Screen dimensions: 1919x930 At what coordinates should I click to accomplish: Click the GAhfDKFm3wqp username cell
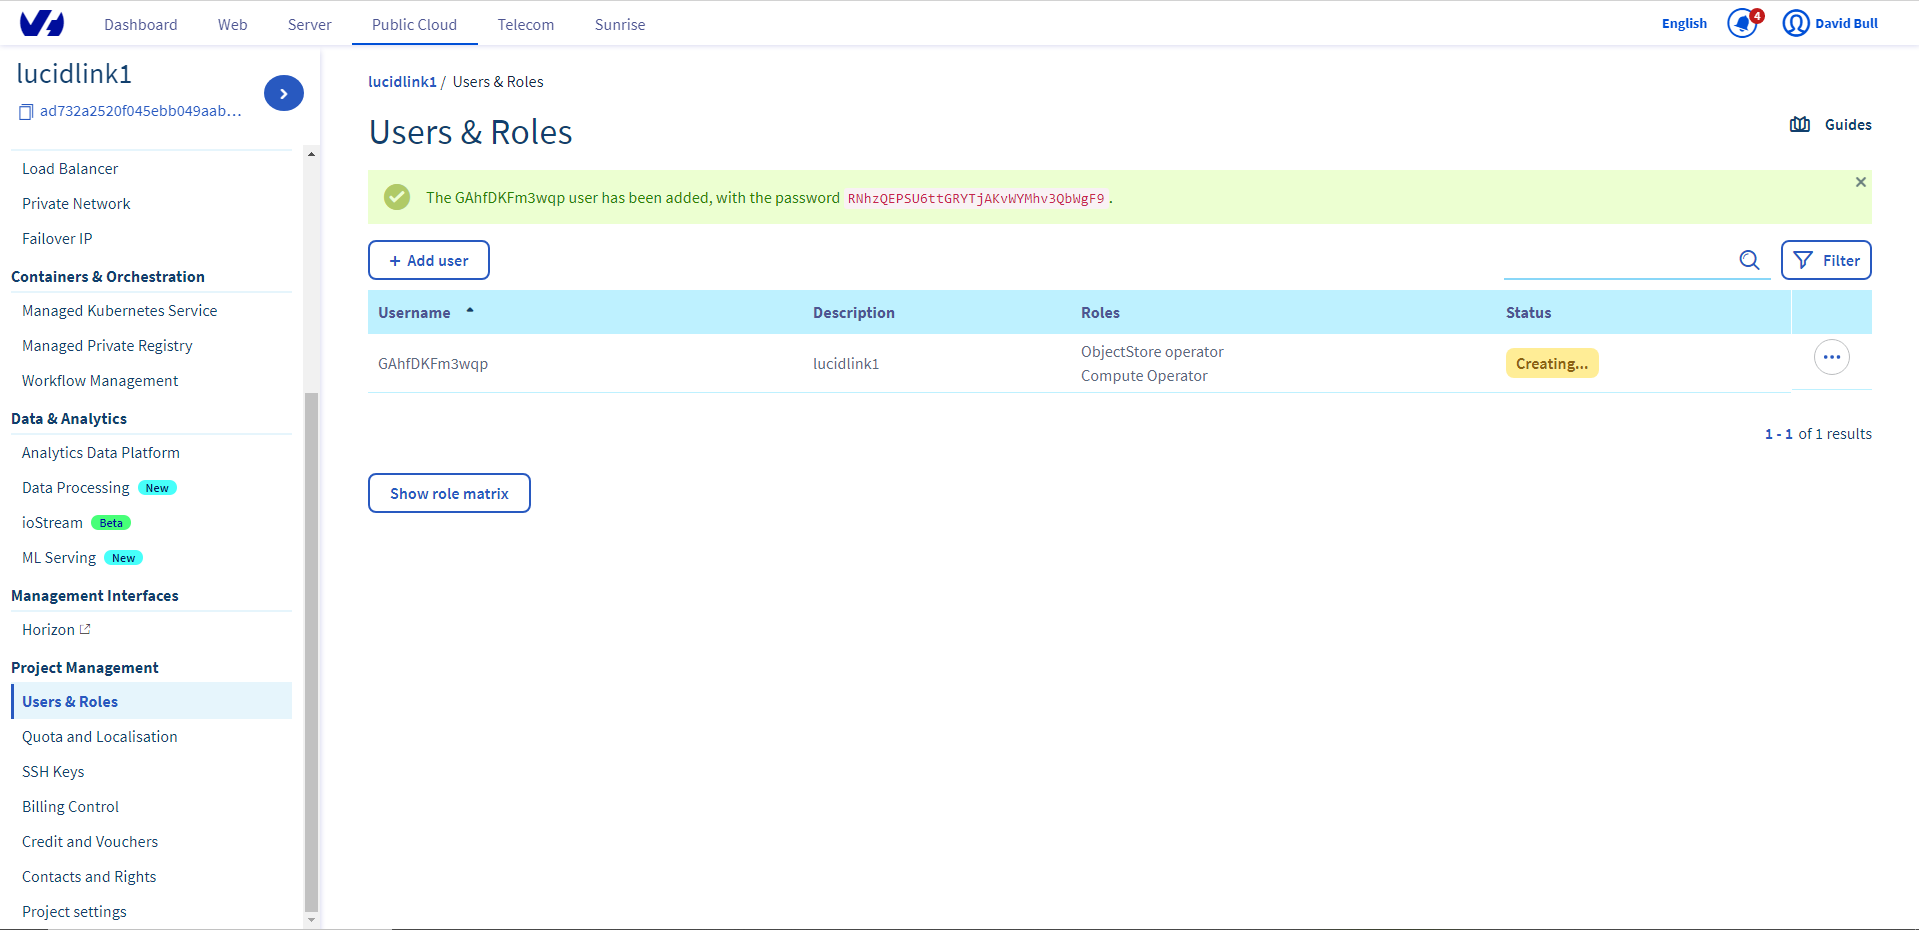click(x=433, y=364)
